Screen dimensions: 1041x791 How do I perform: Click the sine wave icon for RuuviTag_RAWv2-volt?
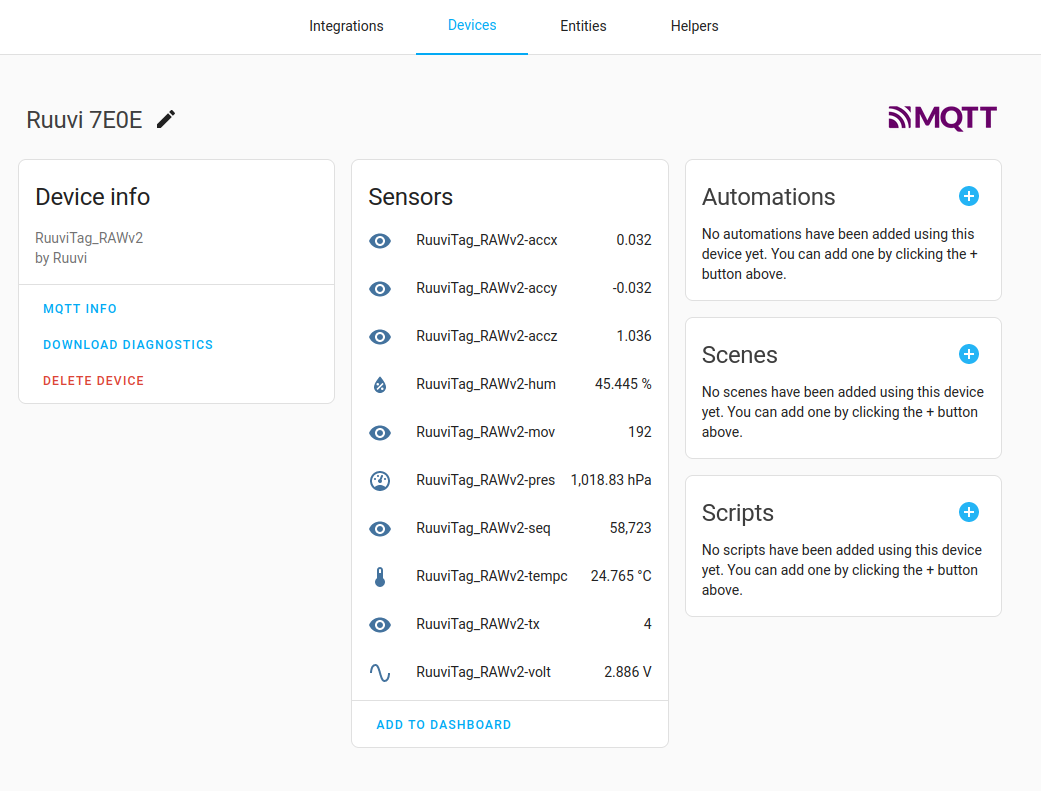coord(380,673)
